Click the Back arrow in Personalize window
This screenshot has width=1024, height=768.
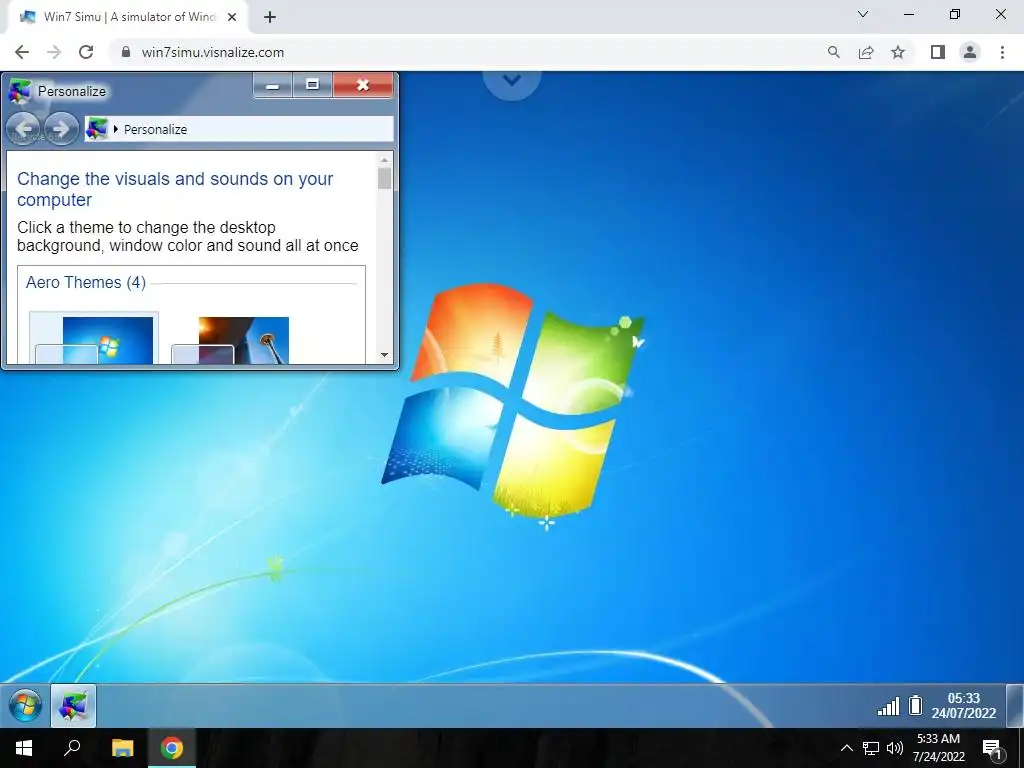(24, 129)
